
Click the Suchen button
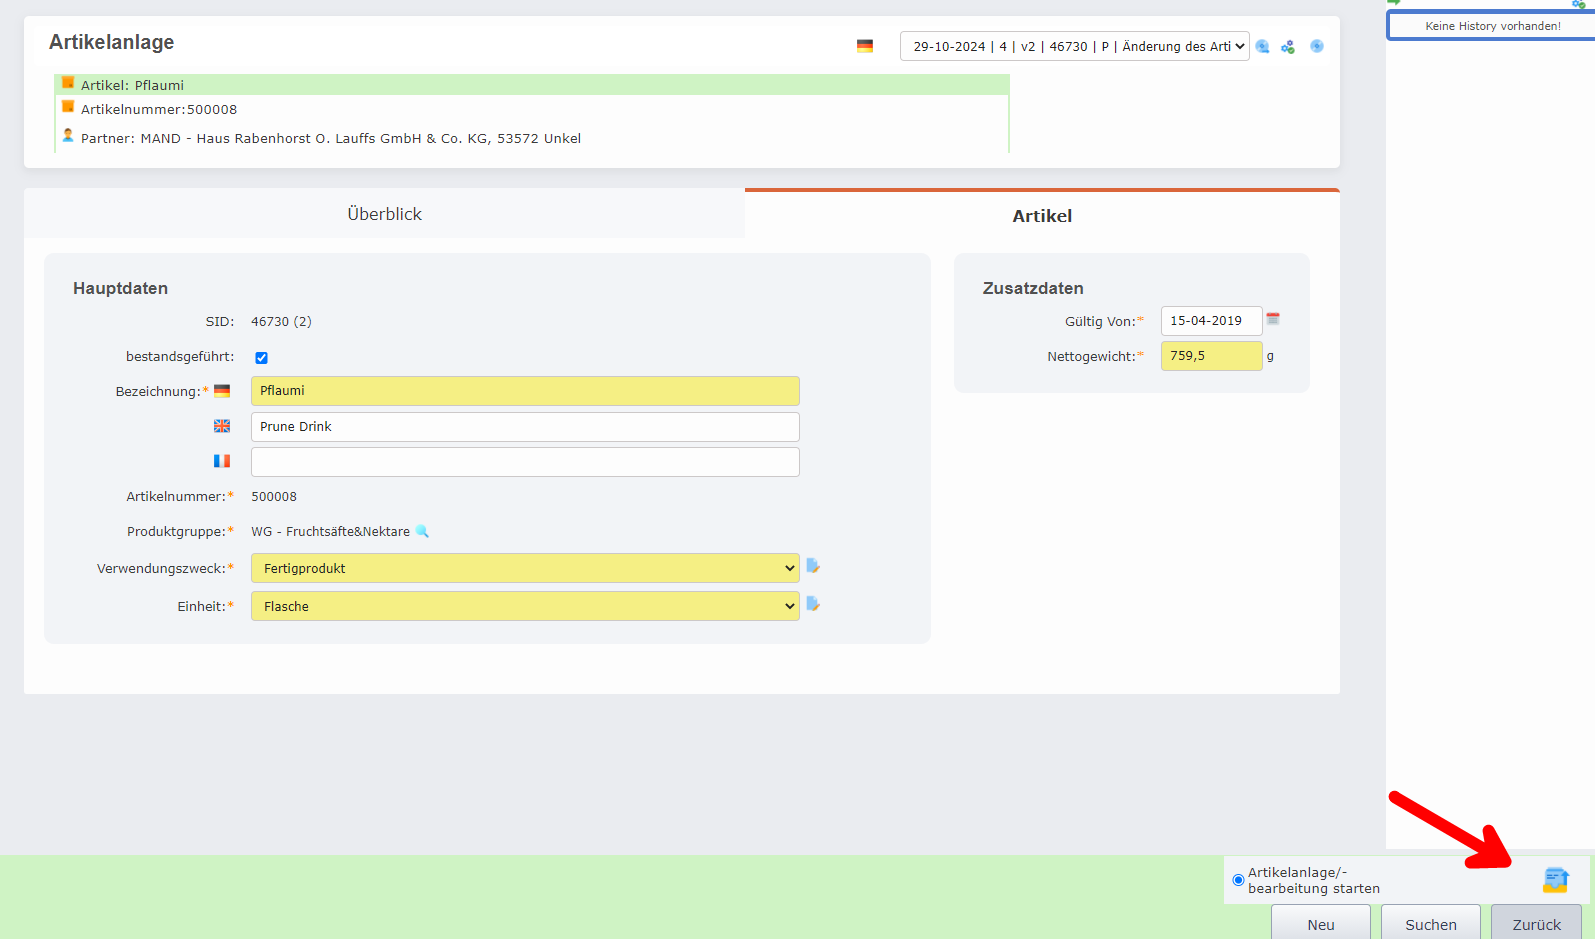(x=1430, y=924)
